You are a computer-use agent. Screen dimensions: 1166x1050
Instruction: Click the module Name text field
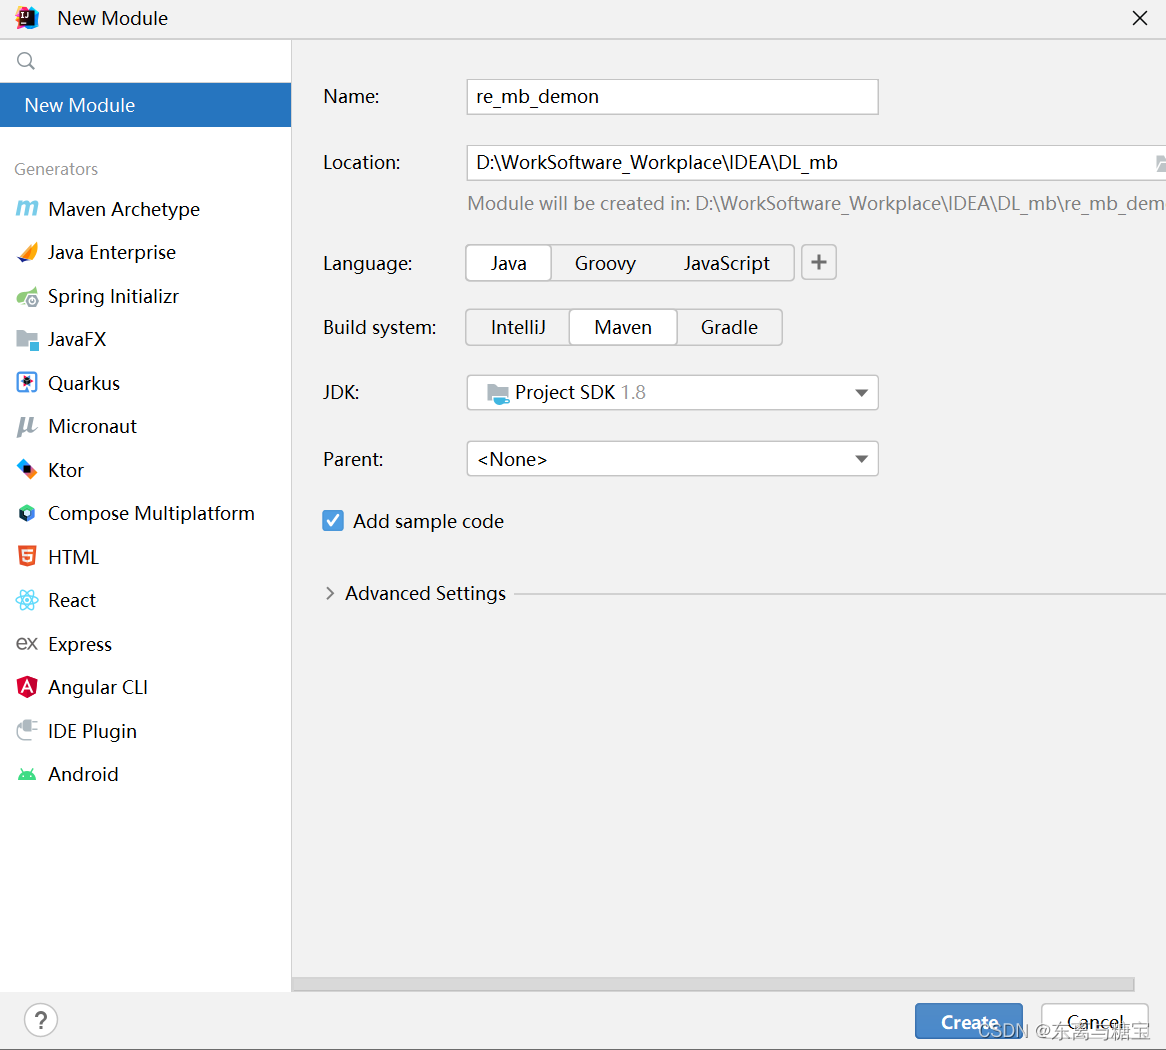(x=672, y=97)
